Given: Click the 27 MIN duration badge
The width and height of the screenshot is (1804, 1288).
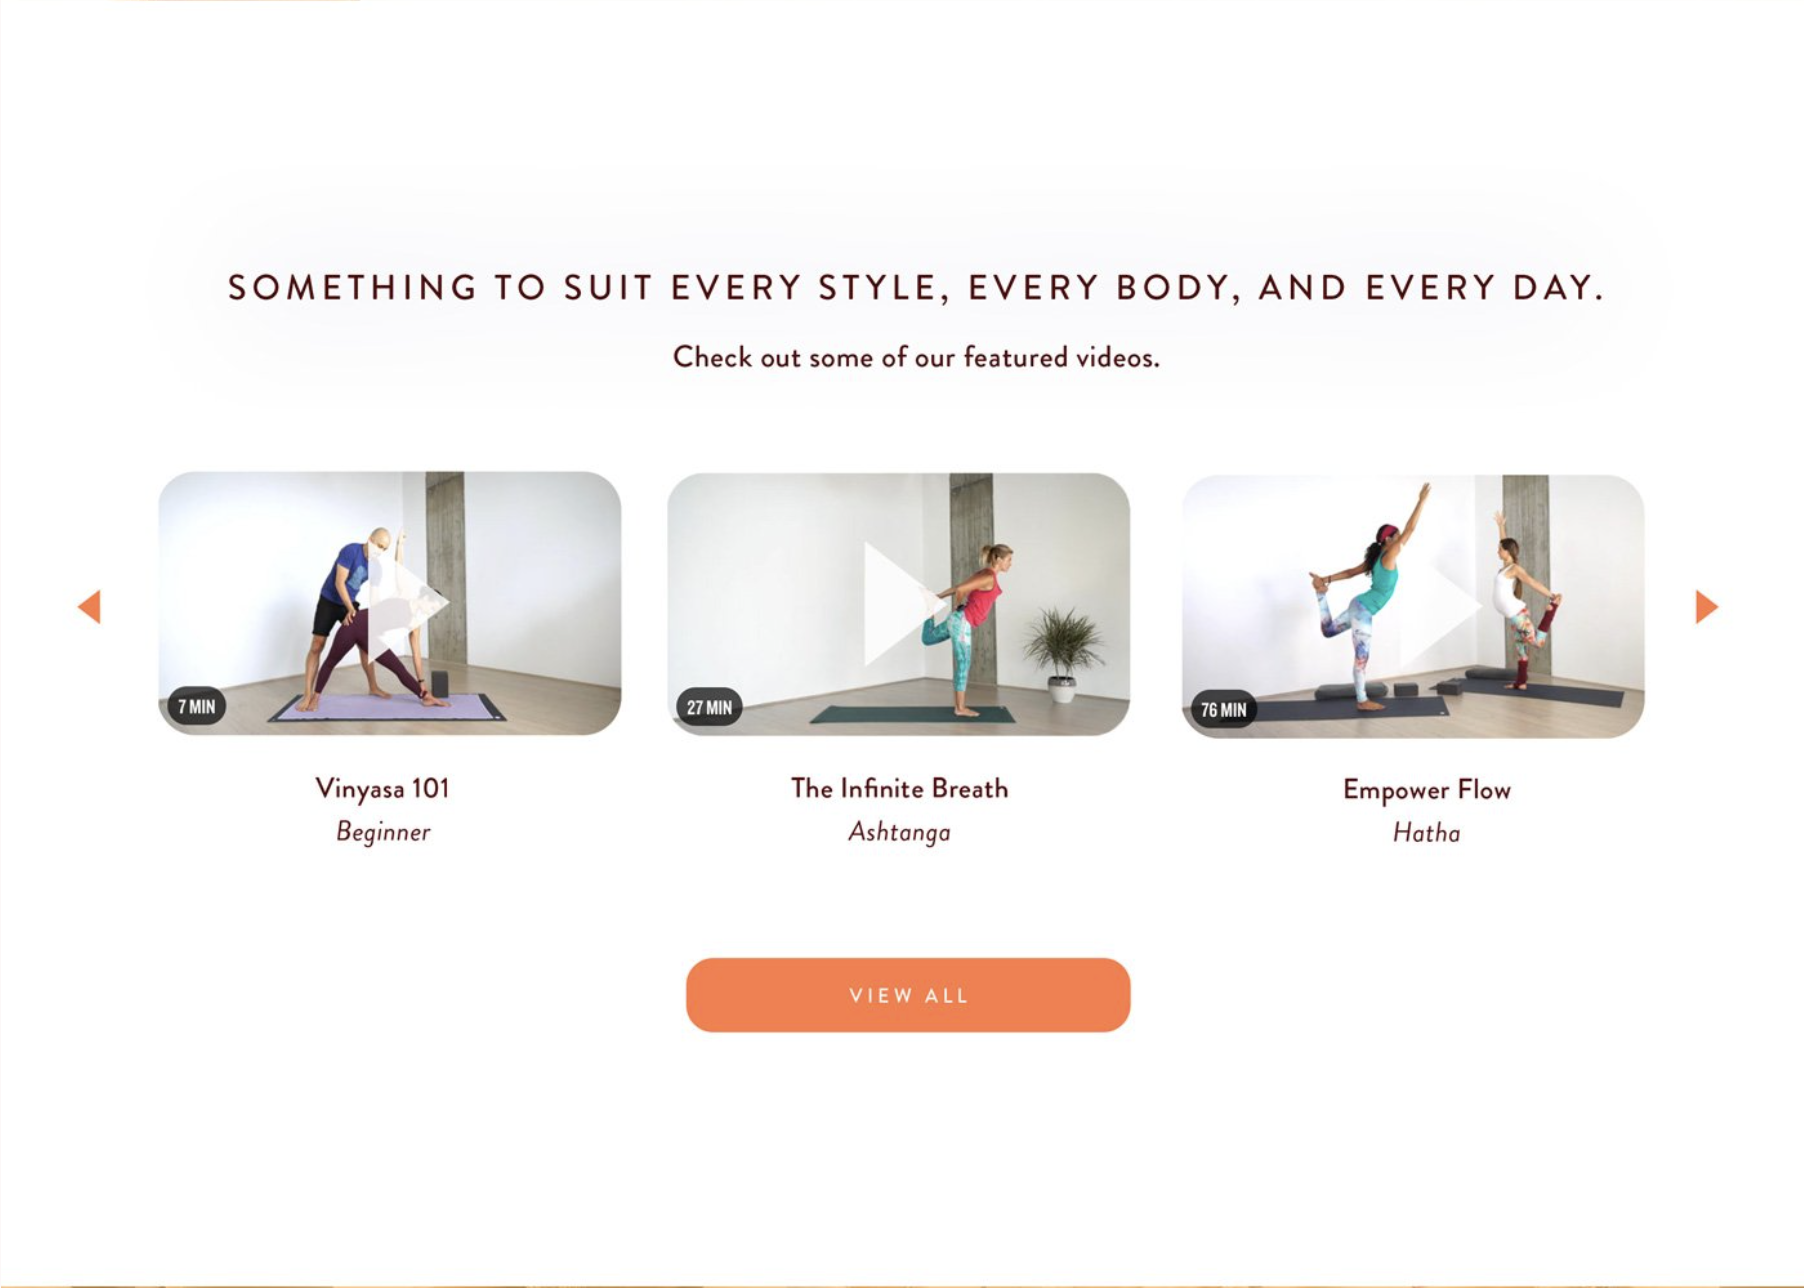Looking at the screenshot, I should click(x=709, y=707).
